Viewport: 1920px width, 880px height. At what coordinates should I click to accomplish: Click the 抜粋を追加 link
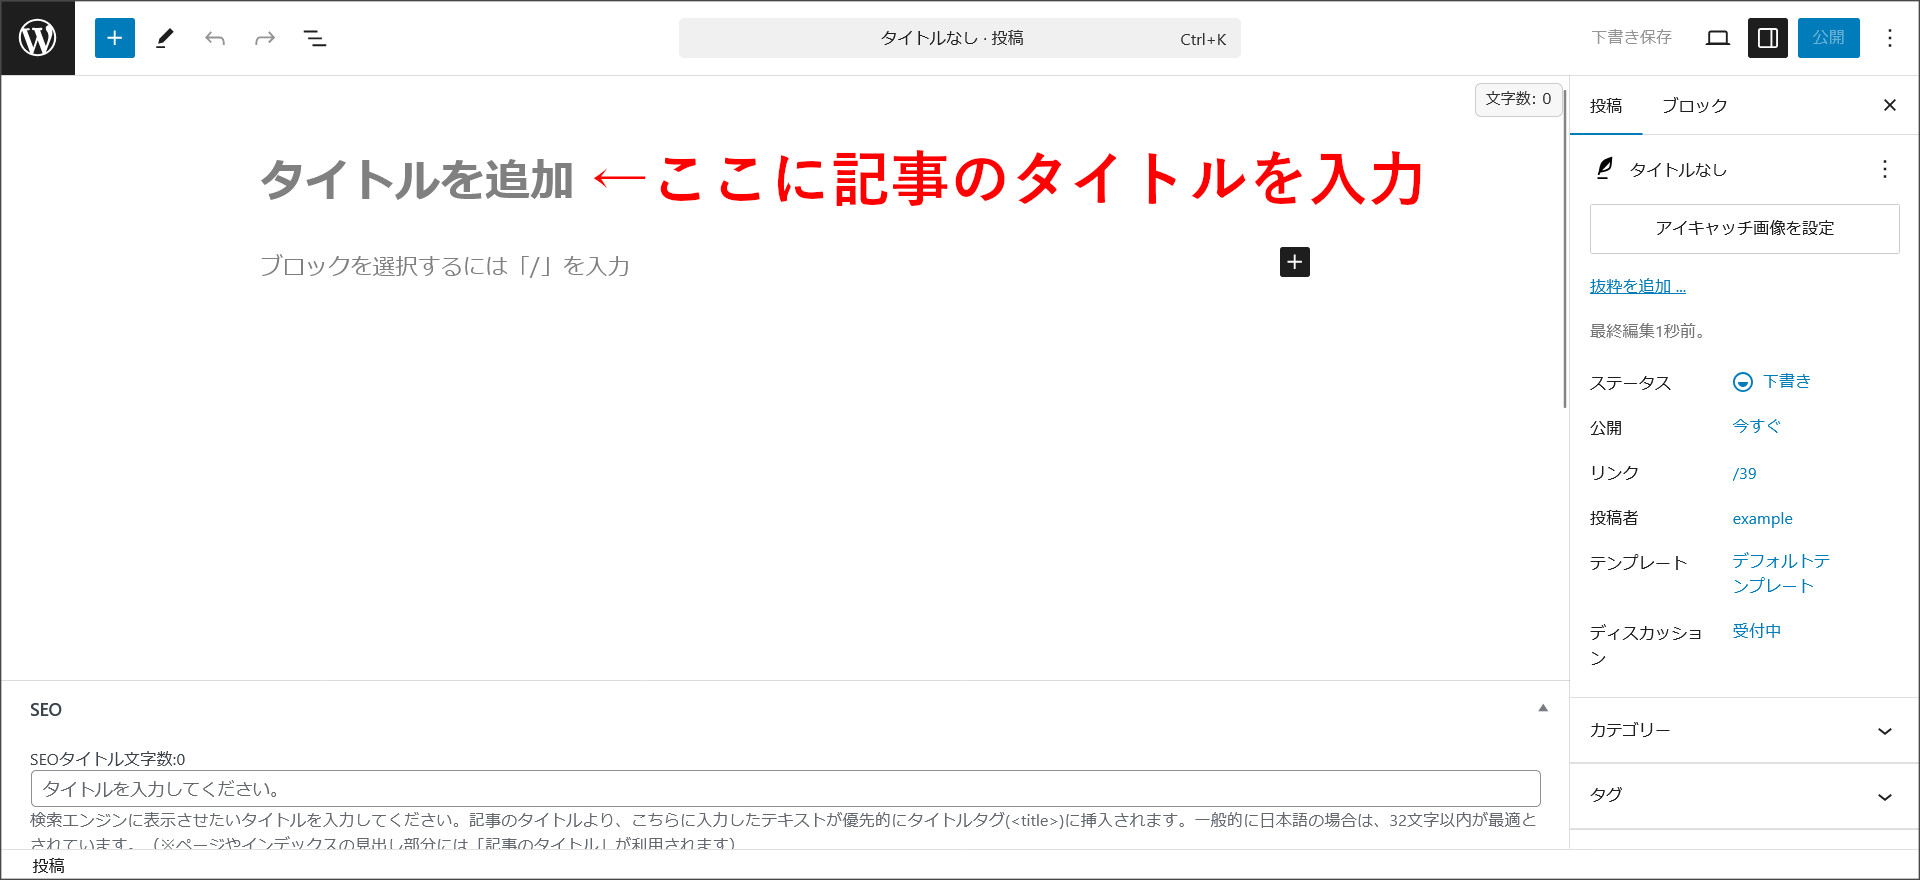(x=1637, y=286)
